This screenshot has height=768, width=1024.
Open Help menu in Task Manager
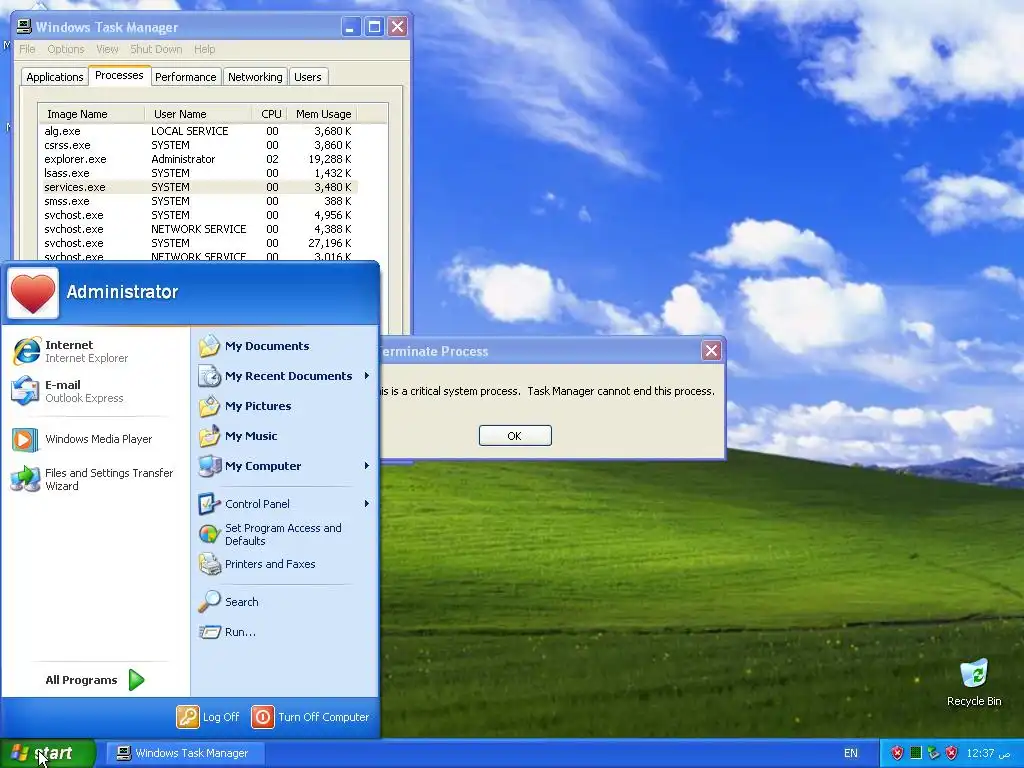pyautogui.click(x=204, y=49)
